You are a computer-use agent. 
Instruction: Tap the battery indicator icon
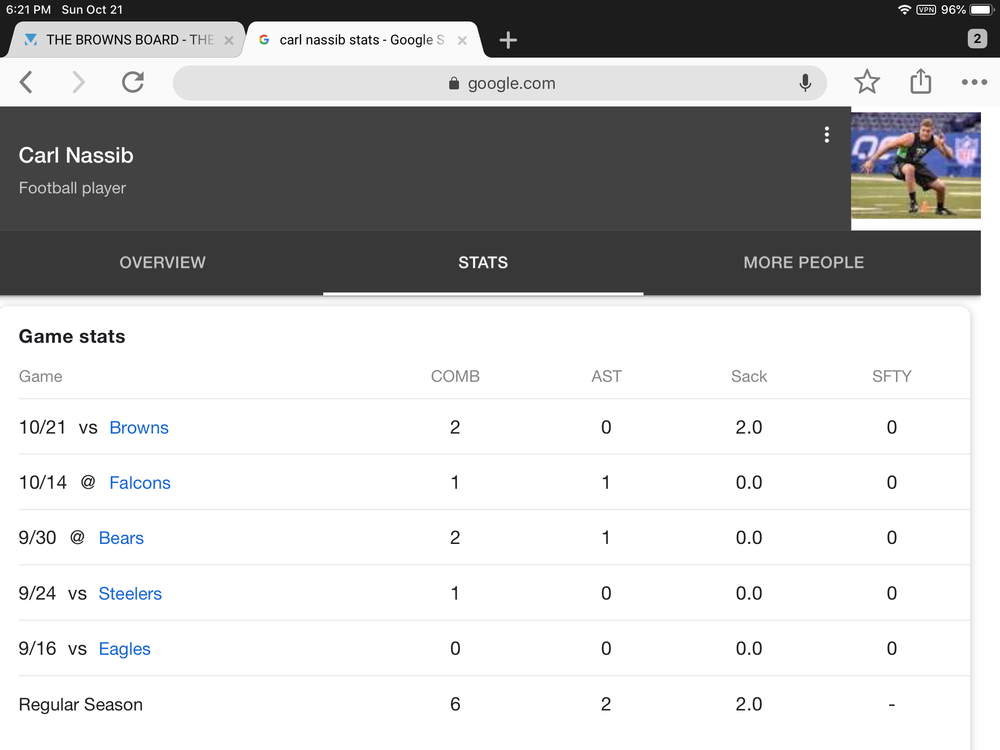982,10
